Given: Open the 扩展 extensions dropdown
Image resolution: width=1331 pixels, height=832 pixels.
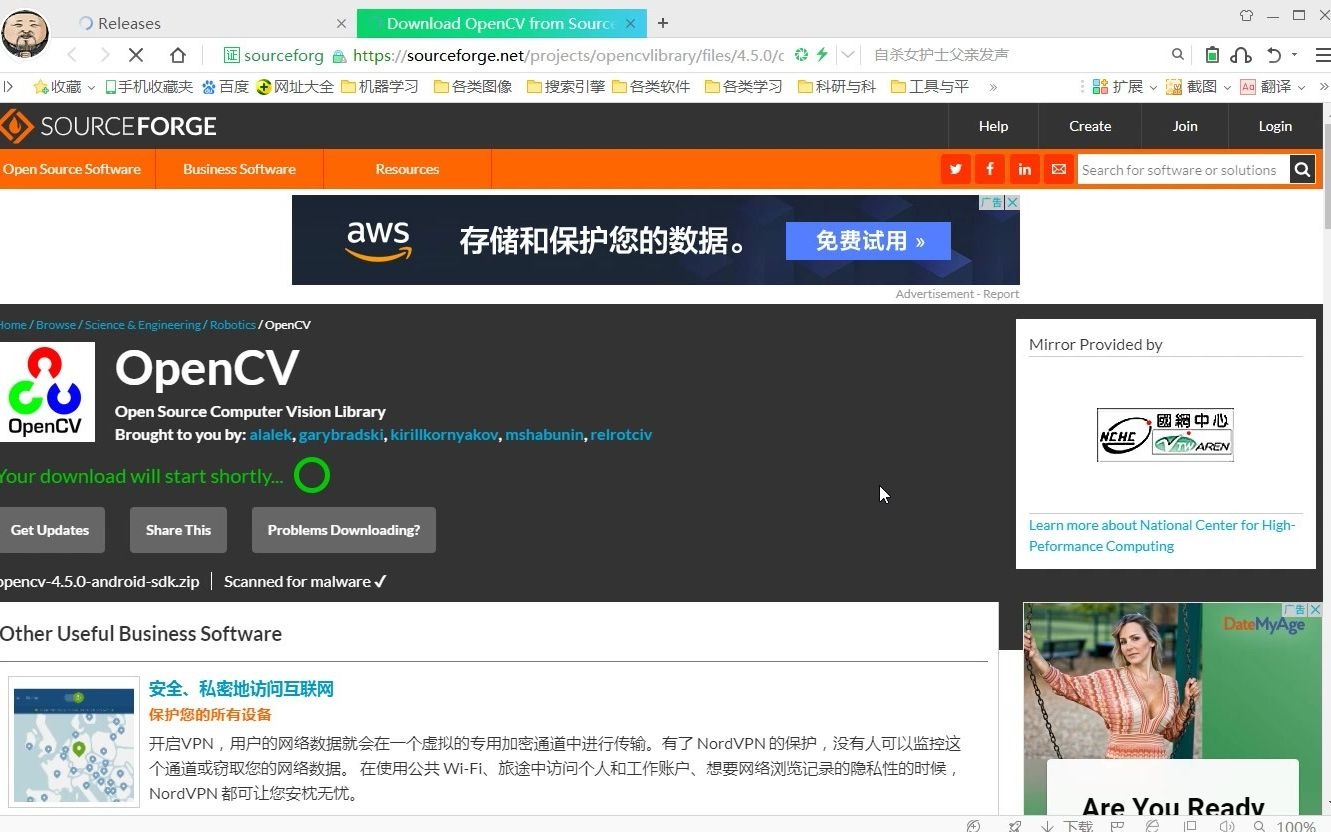Looking at the screenshot, I should pos(1124,87).
